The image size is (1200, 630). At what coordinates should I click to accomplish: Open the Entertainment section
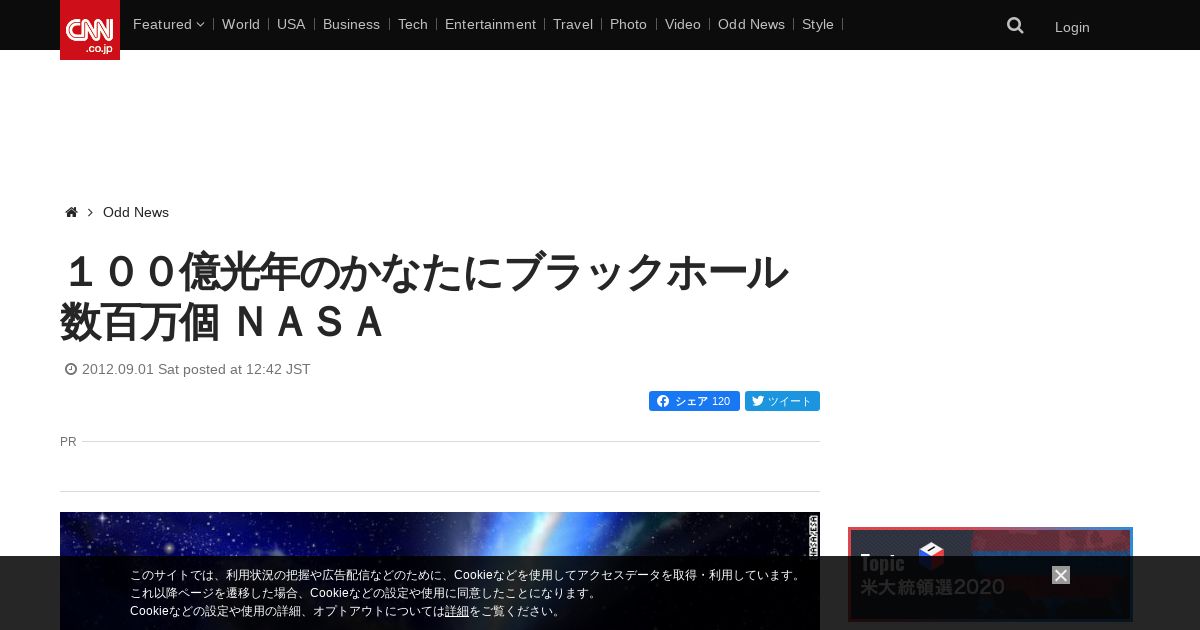tap(490, 24)
